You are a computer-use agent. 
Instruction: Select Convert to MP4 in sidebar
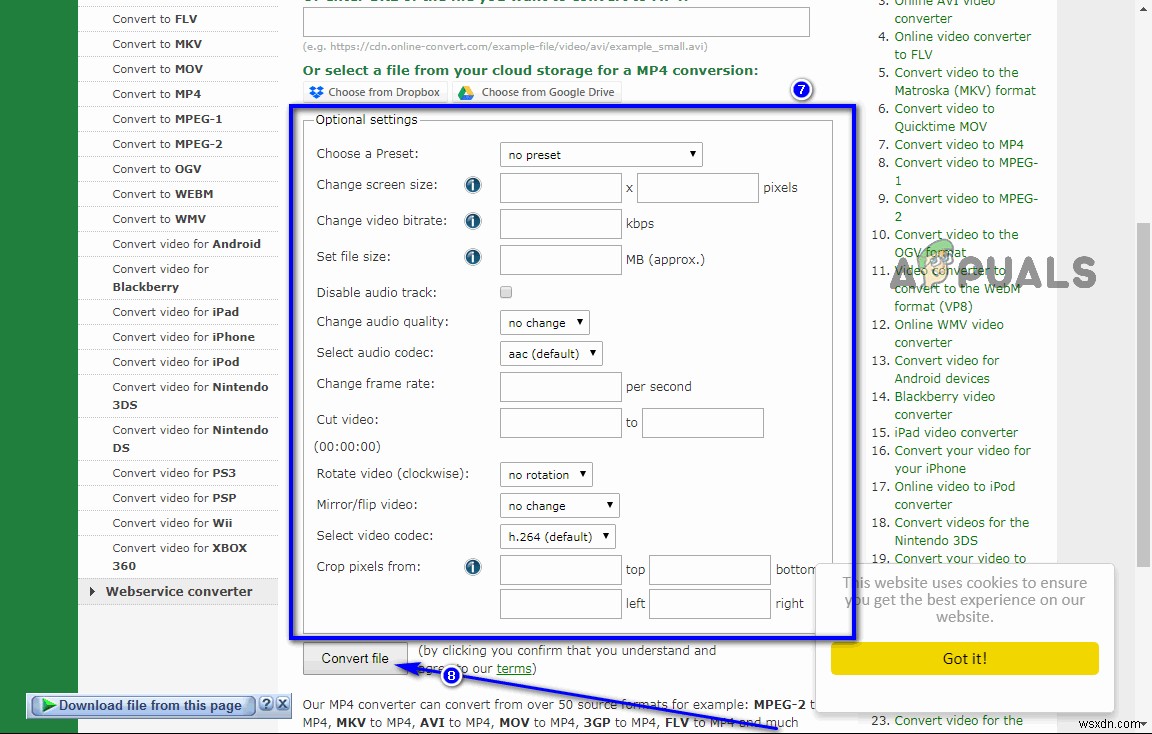pyautogui.click(x=156, y=94)
